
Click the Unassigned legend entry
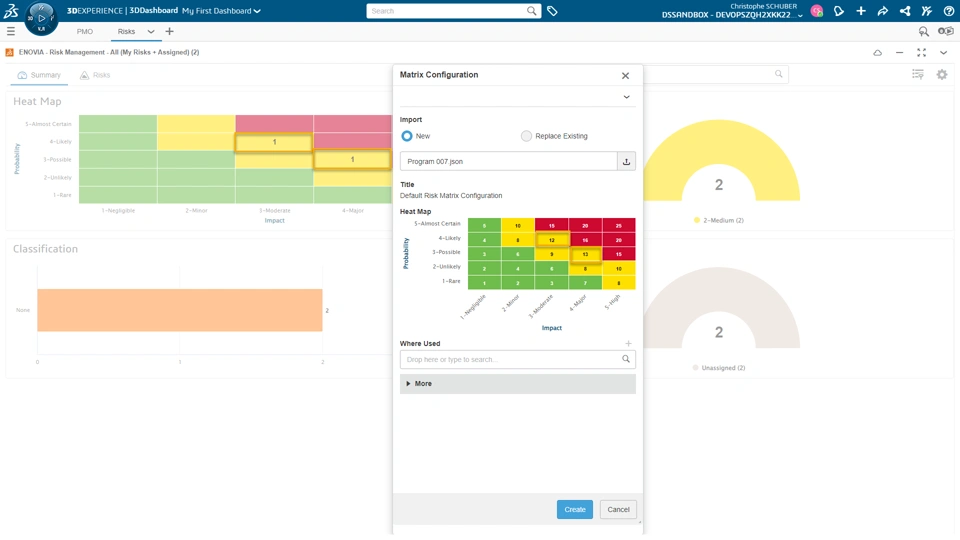tap(719, 368)
